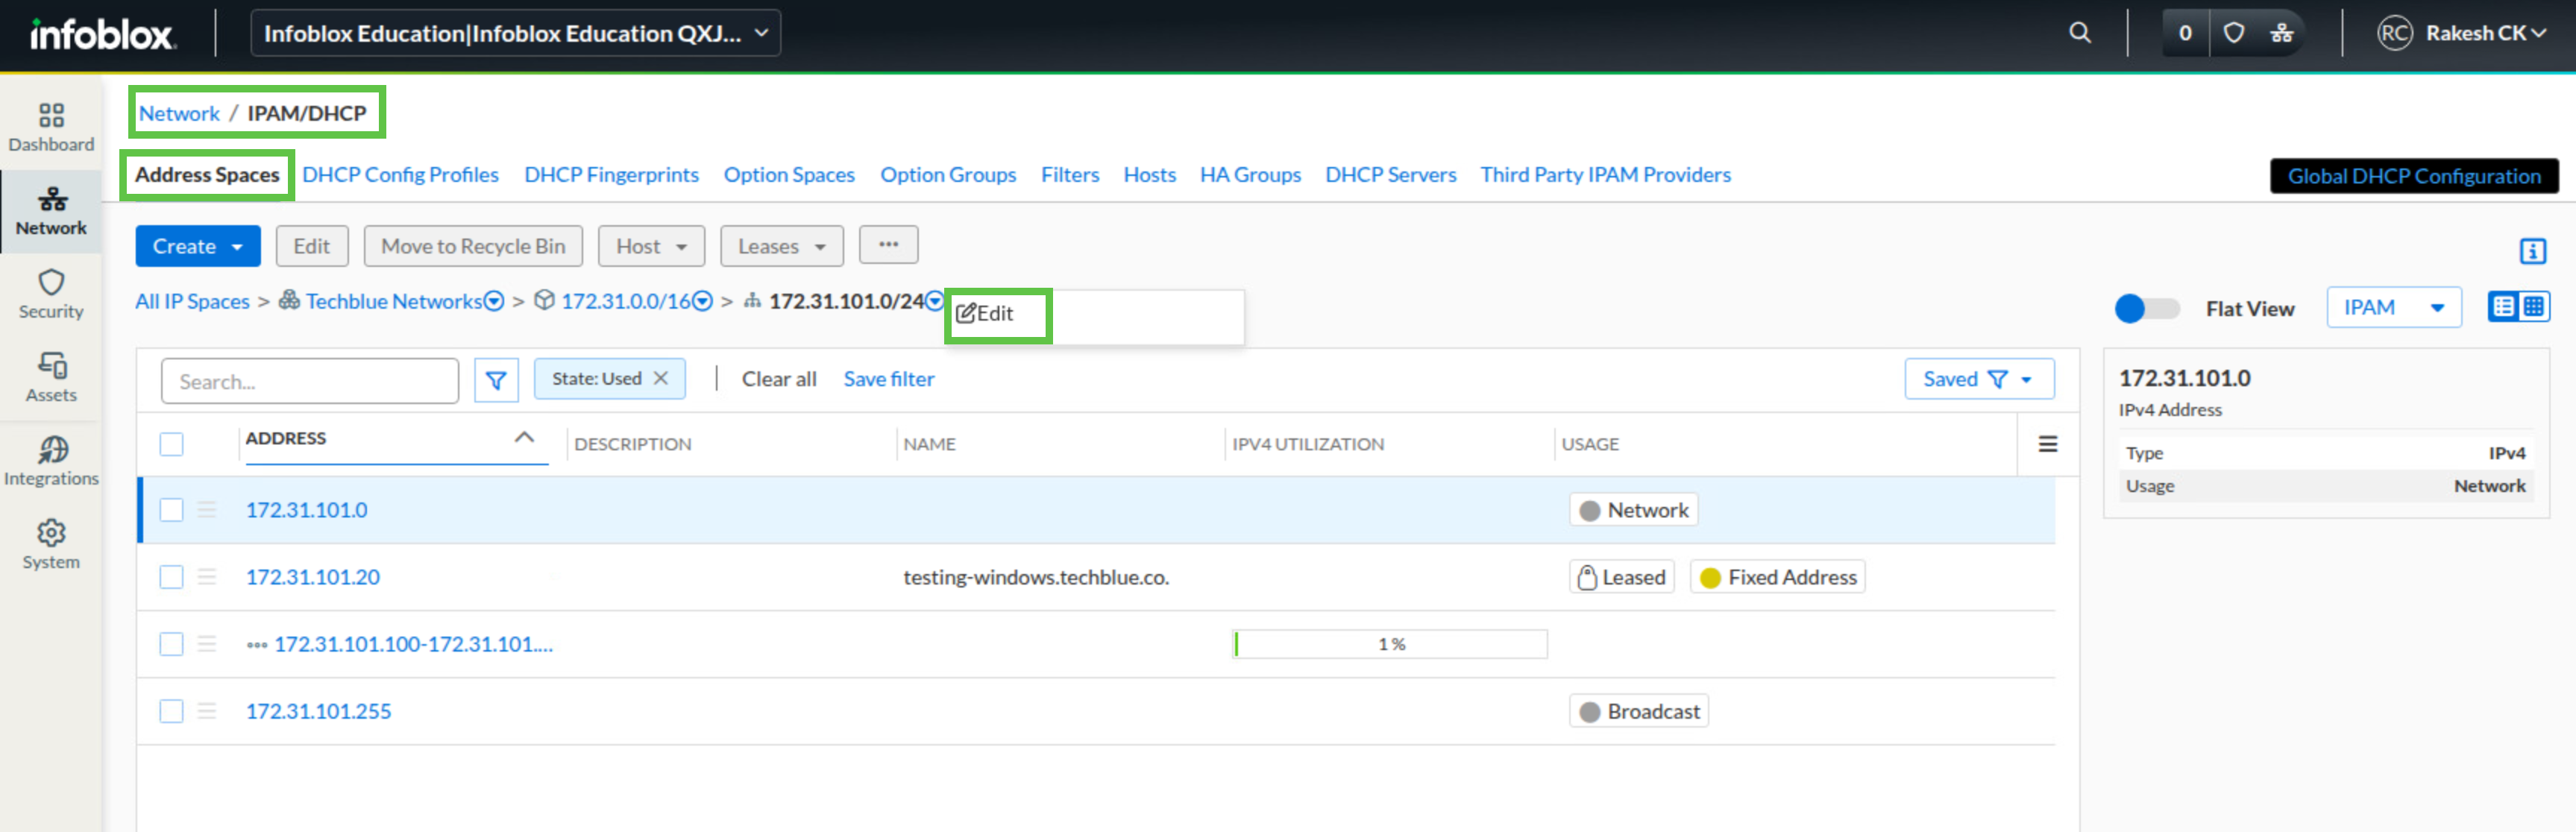Sort by the ADDRESS column arrow

[x=524, y=437]
